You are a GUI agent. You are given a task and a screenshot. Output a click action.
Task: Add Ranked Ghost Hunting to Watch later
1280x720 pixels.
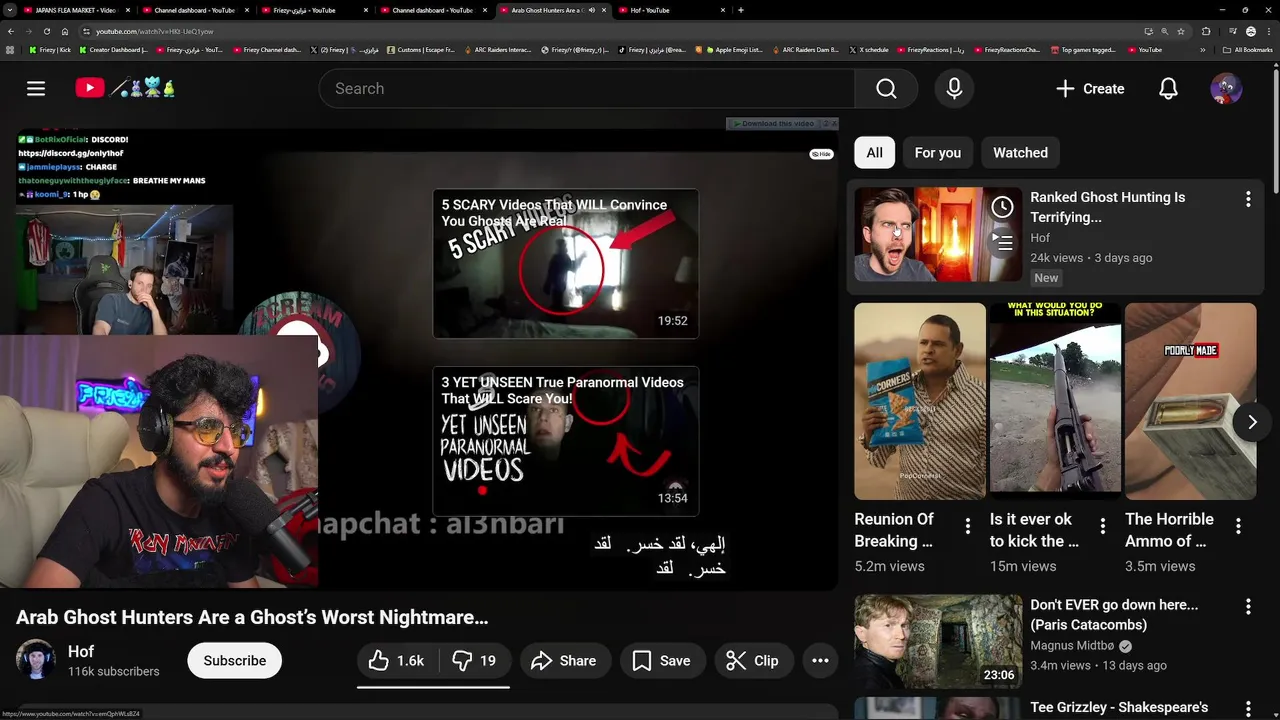click(x=1002, y=207)
